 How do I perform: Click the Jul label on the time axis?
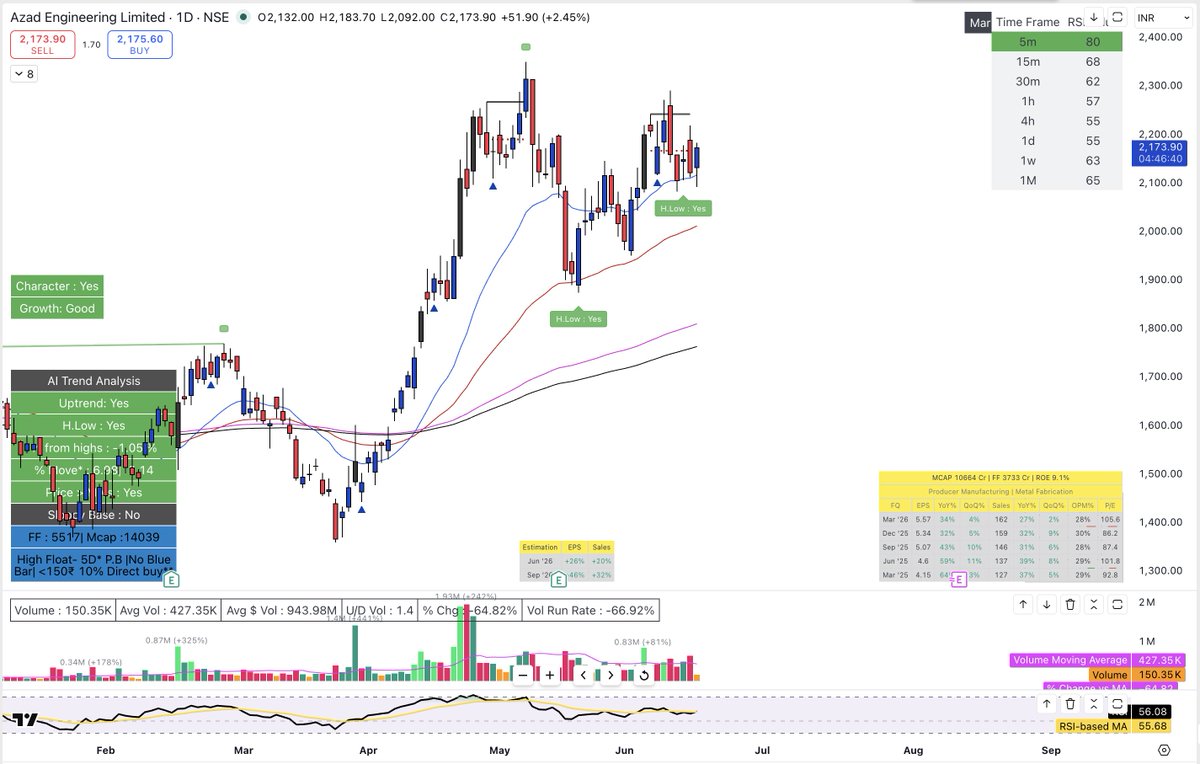tap(762, 749)
